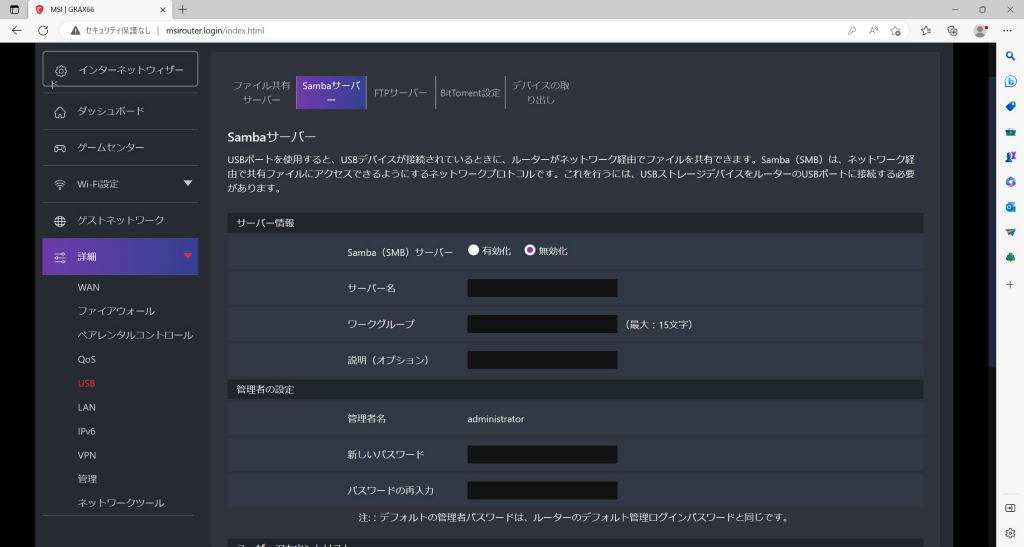Collapse the 詳細 menu red arrow
This screenshot has height=547, width=1024.
click(188, 256)
